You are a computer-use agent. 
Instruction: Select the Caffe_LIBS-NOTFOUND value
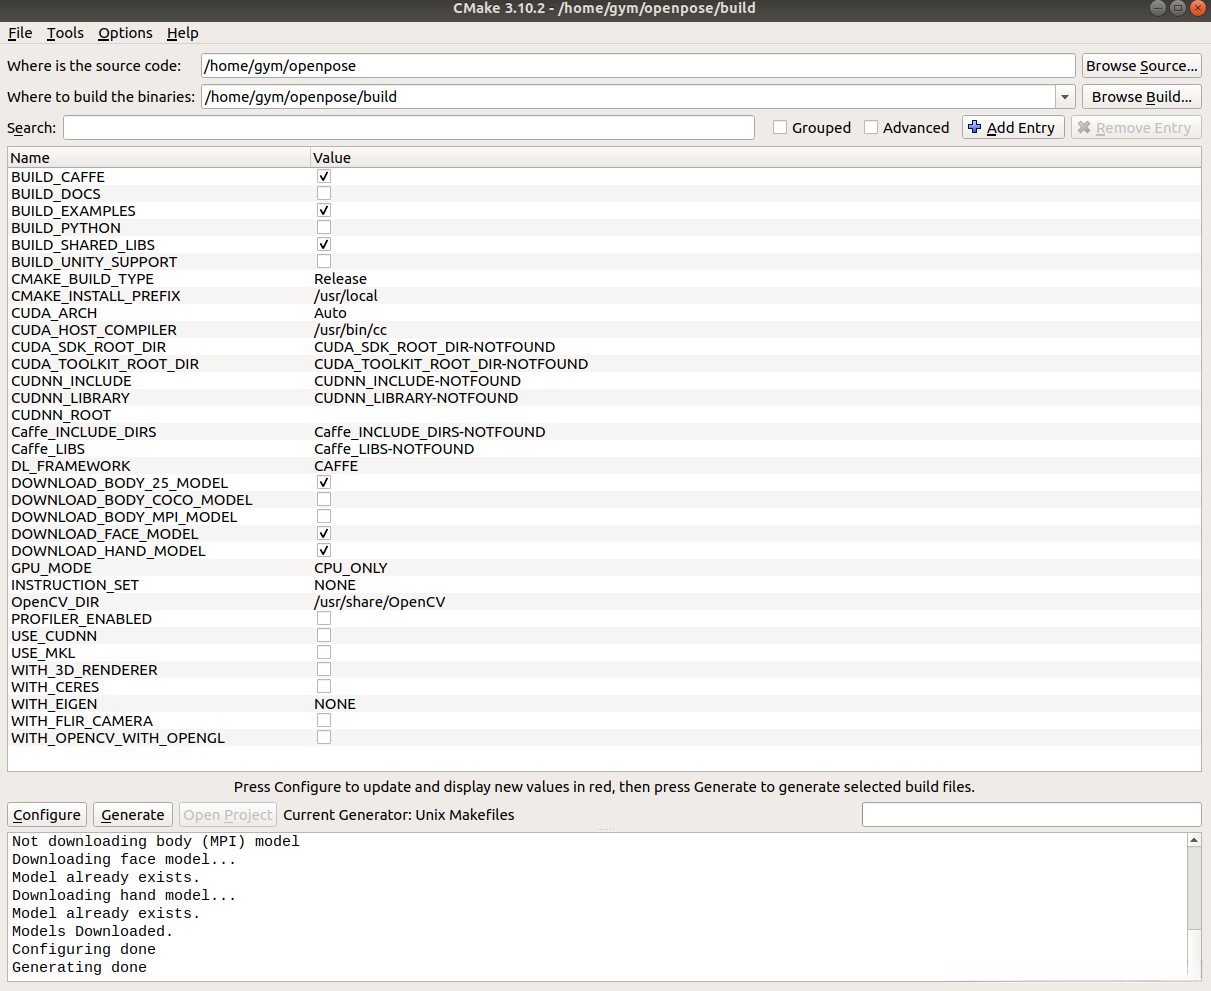[394, 449]
